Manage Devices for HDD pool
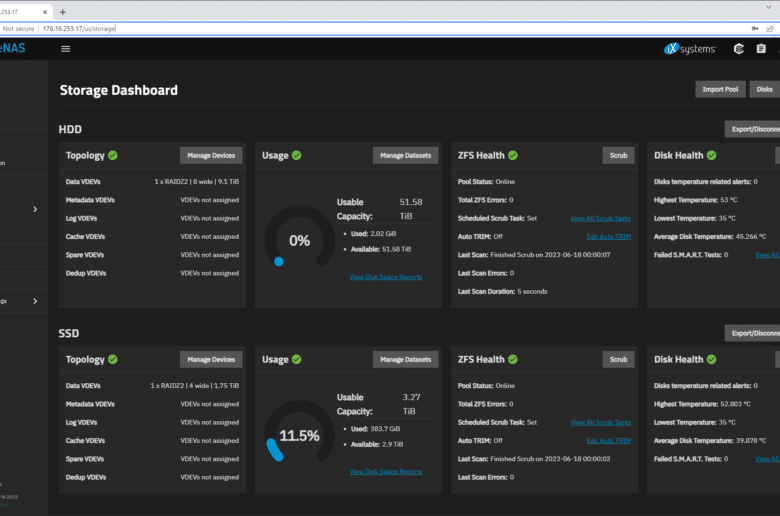The height and width of the screenshot is (516, 780). point(211,155)
